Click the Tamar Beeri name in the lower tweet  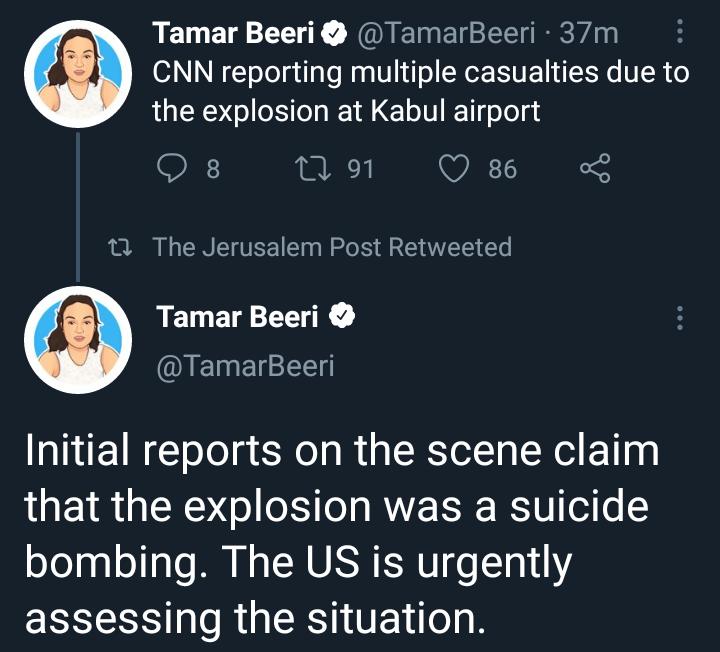point(238,318)
